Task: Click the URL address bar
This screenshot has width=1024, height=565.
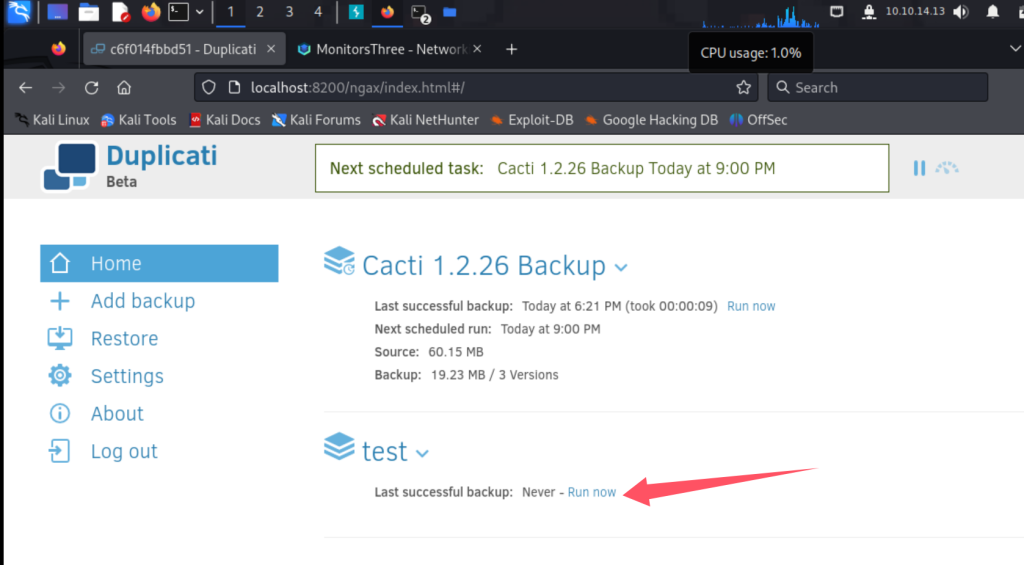Action: coord(477,88)
